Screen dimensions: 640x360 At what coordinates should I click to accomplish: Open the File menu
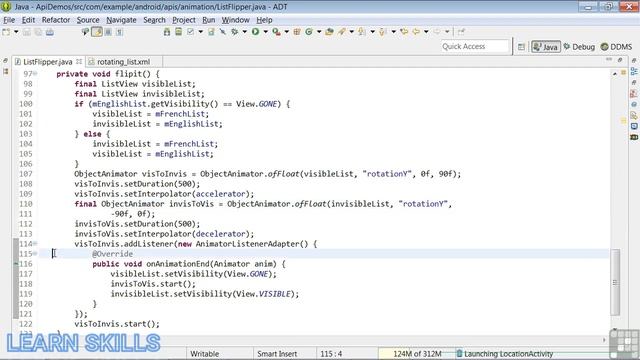click(9, 20)
